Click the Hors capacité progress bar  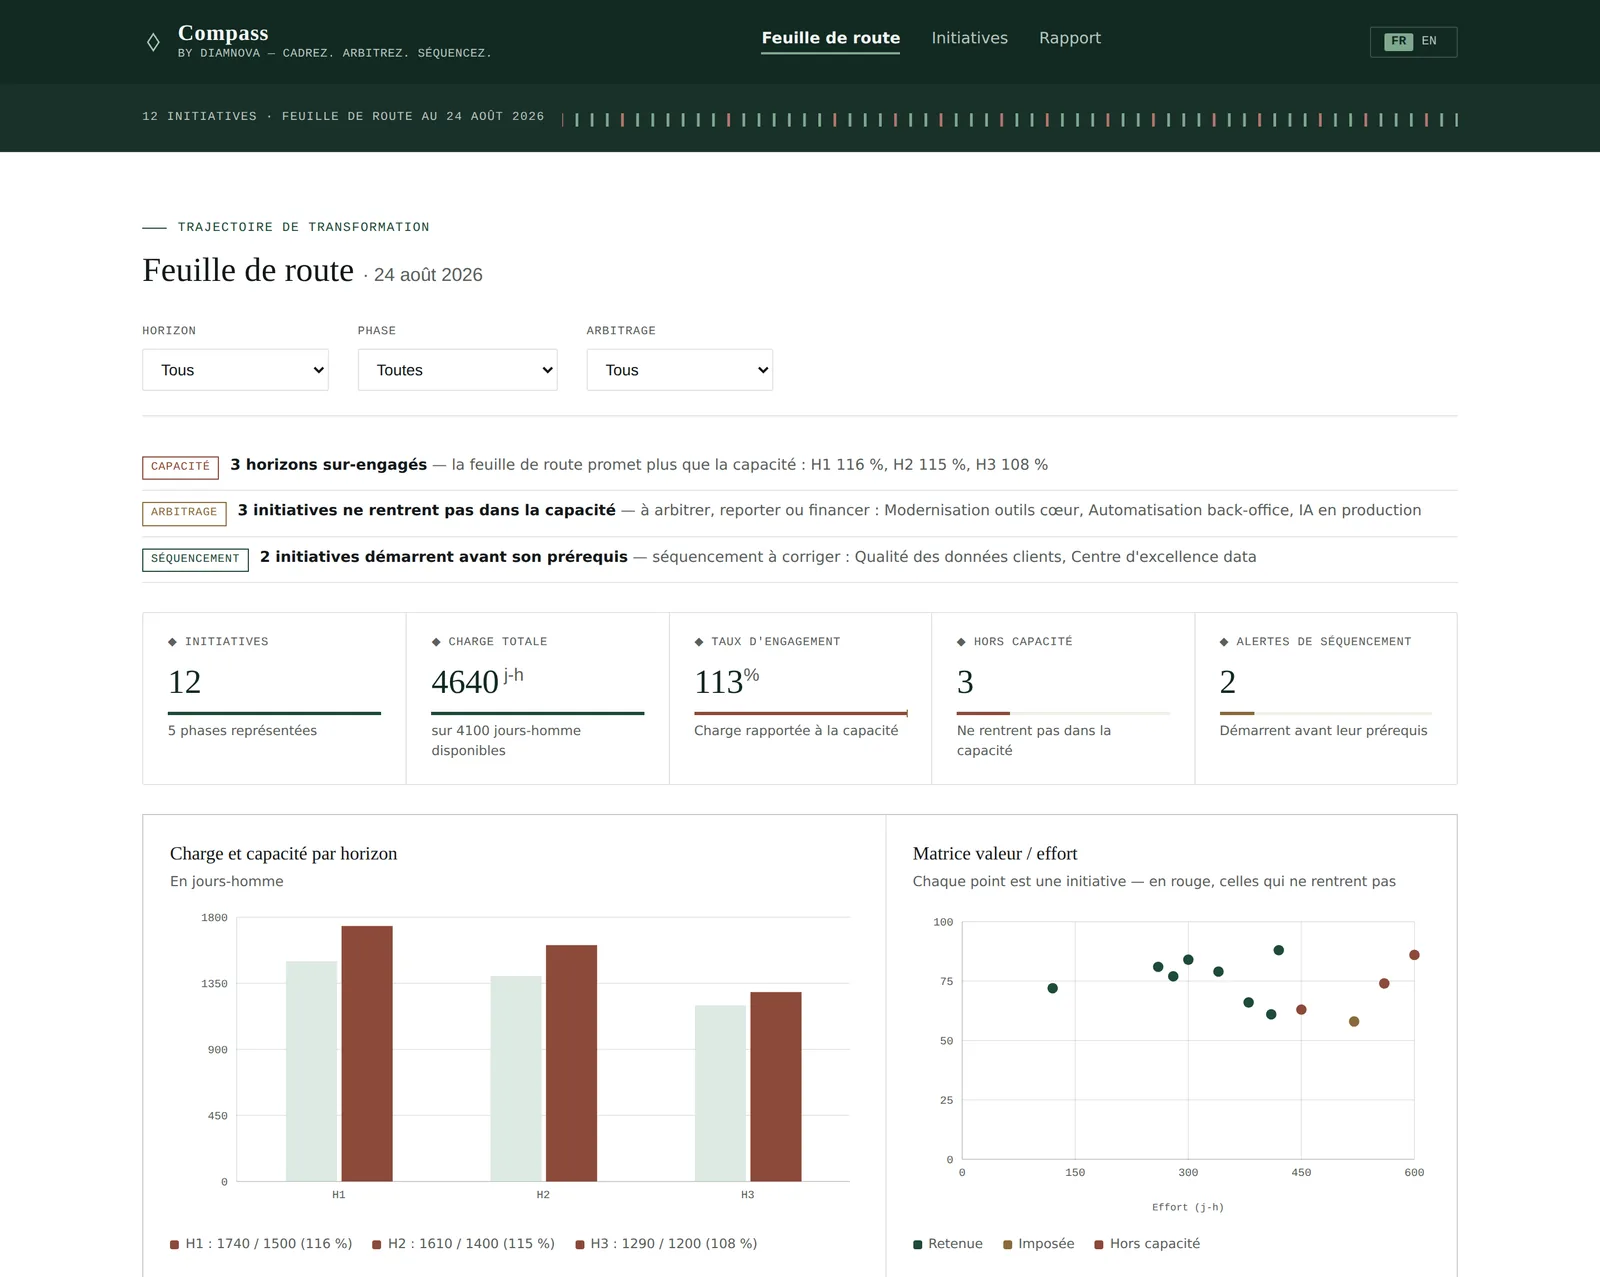tap(1063, 713)
